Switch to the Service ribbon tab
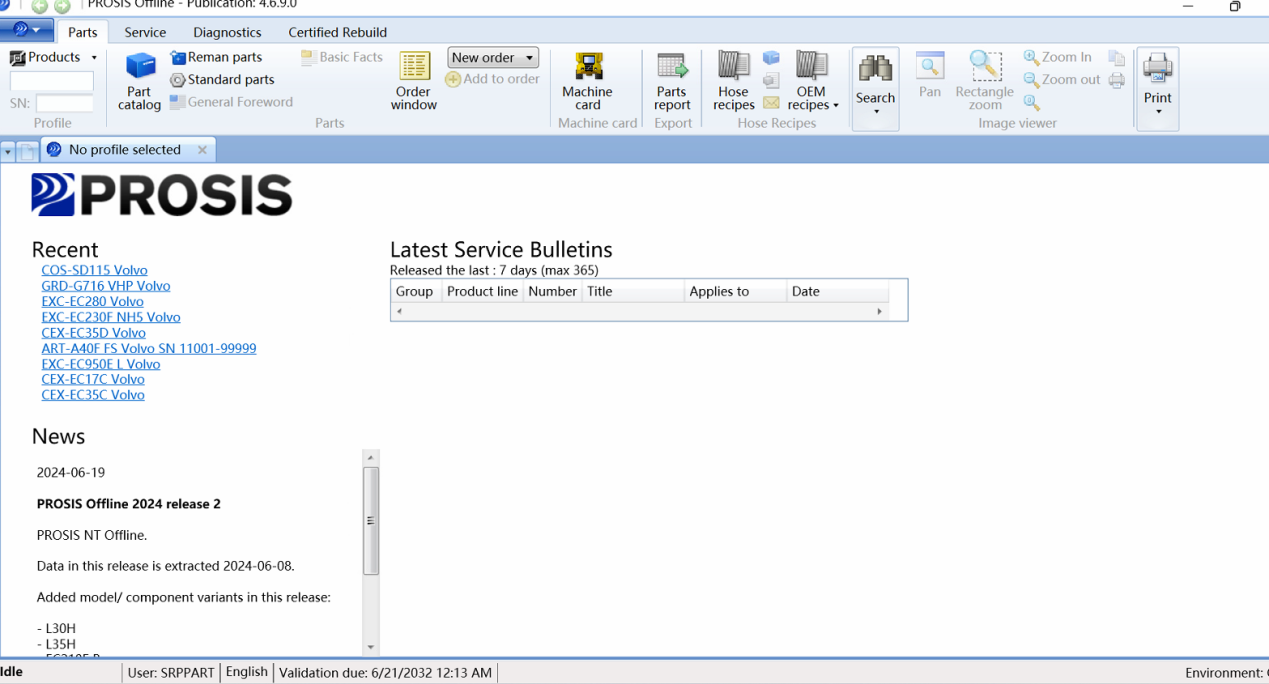 [x=145, y=32]
